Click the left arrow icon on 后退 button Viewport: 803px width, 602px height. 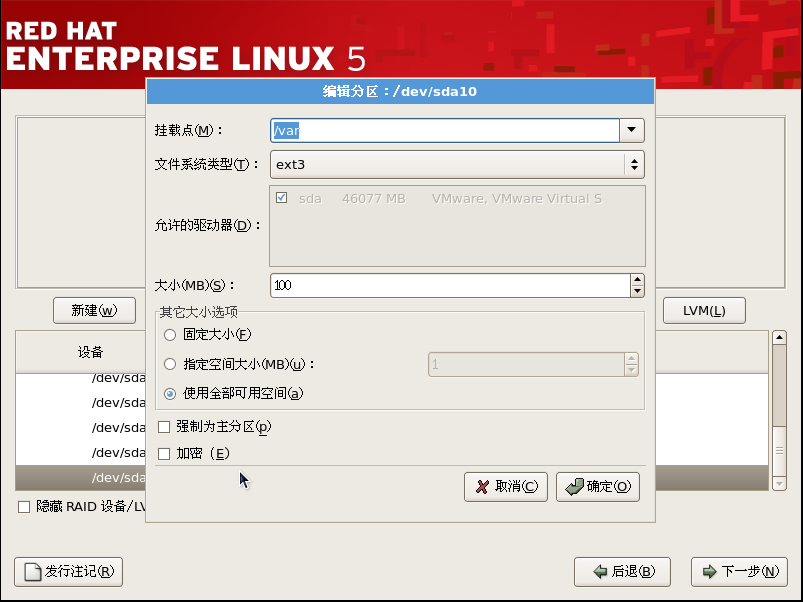tap(600, 571)
